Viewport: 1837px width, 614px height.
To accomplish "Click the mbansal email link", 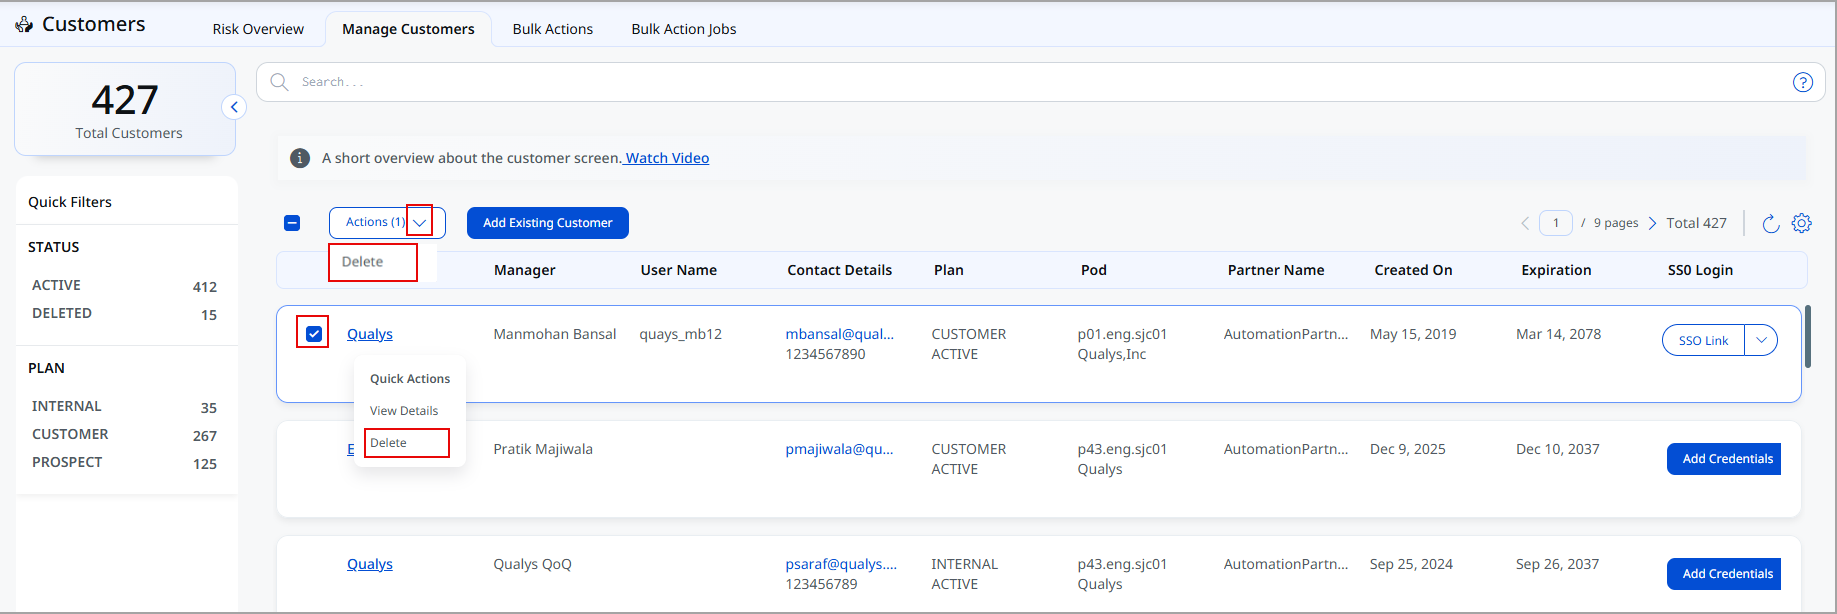I will pyautogui.click(x=840, y=334).
